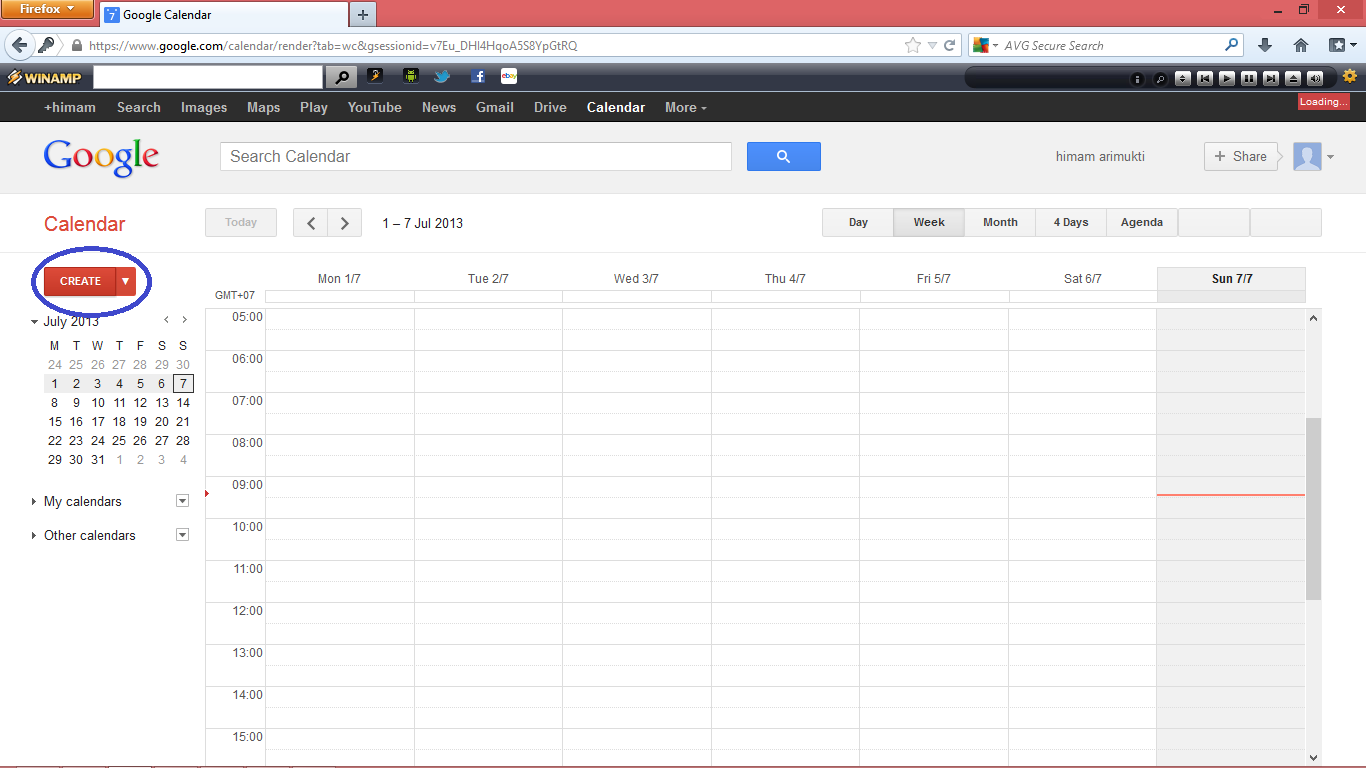Select the Google Calendar browser tab
The width and height of the screenshot is (1366, 768).
tap(223, 15)
